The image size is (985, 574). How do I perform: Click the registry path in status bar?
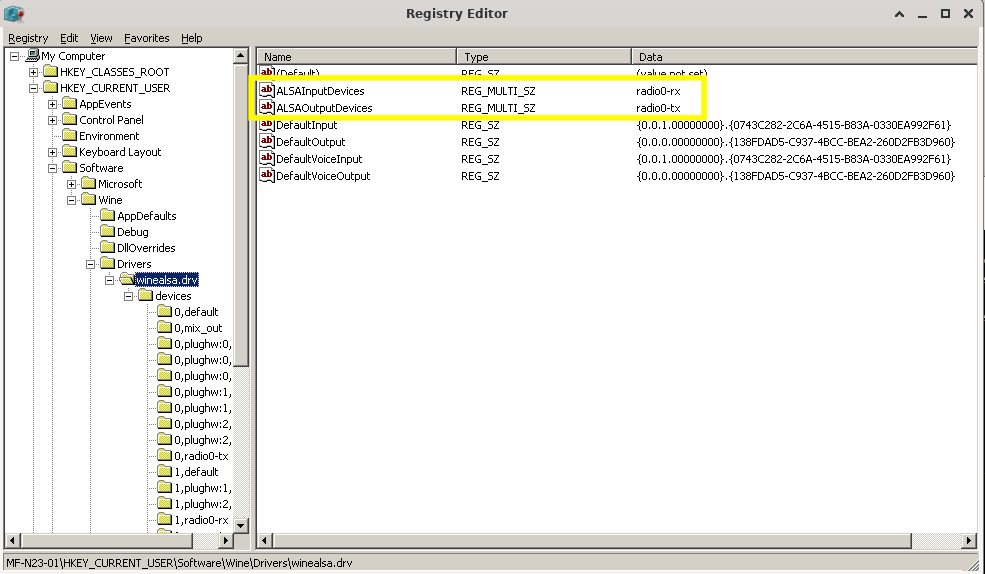click(x=179, y=563)
